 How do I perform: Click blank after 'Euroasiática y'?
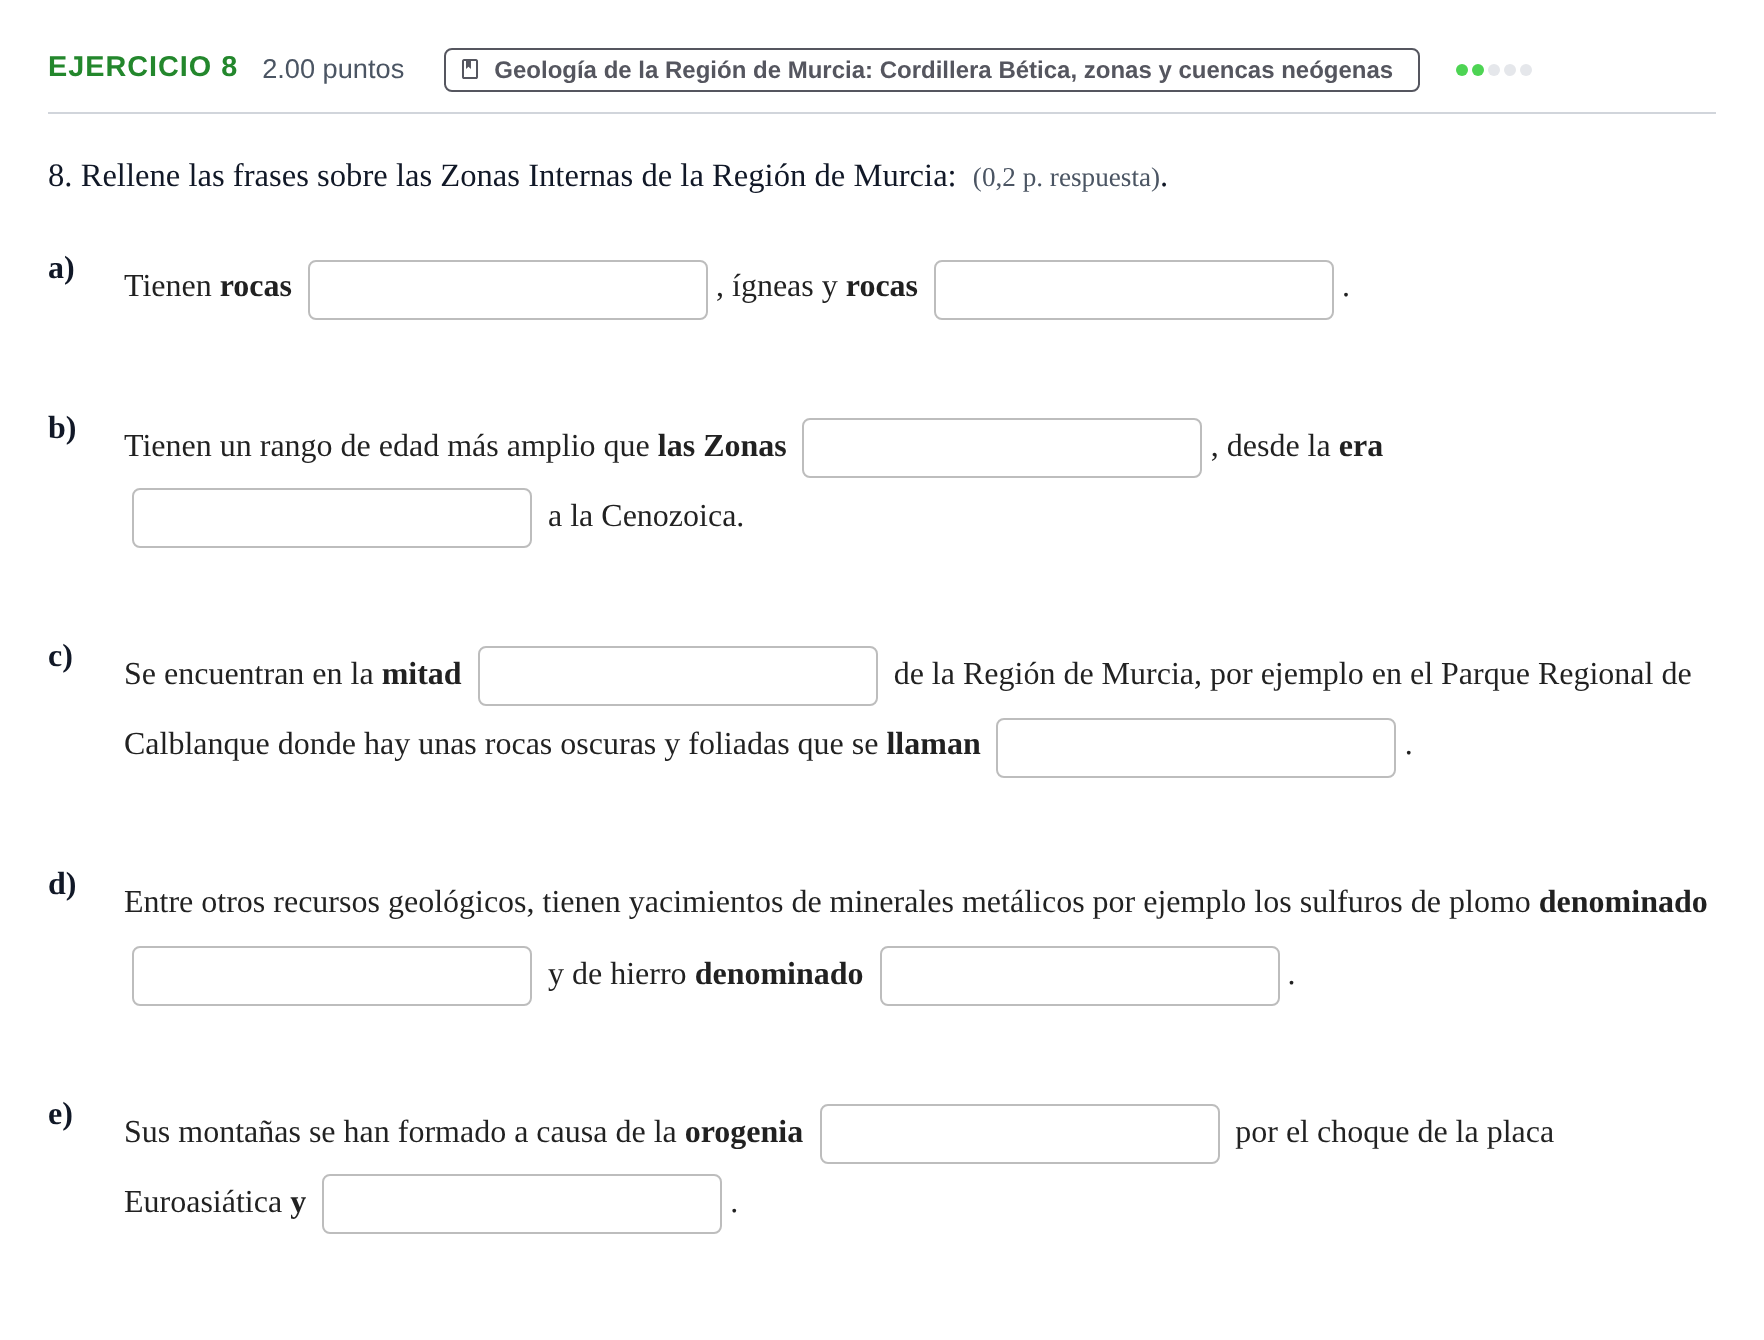coord(522,1204)
